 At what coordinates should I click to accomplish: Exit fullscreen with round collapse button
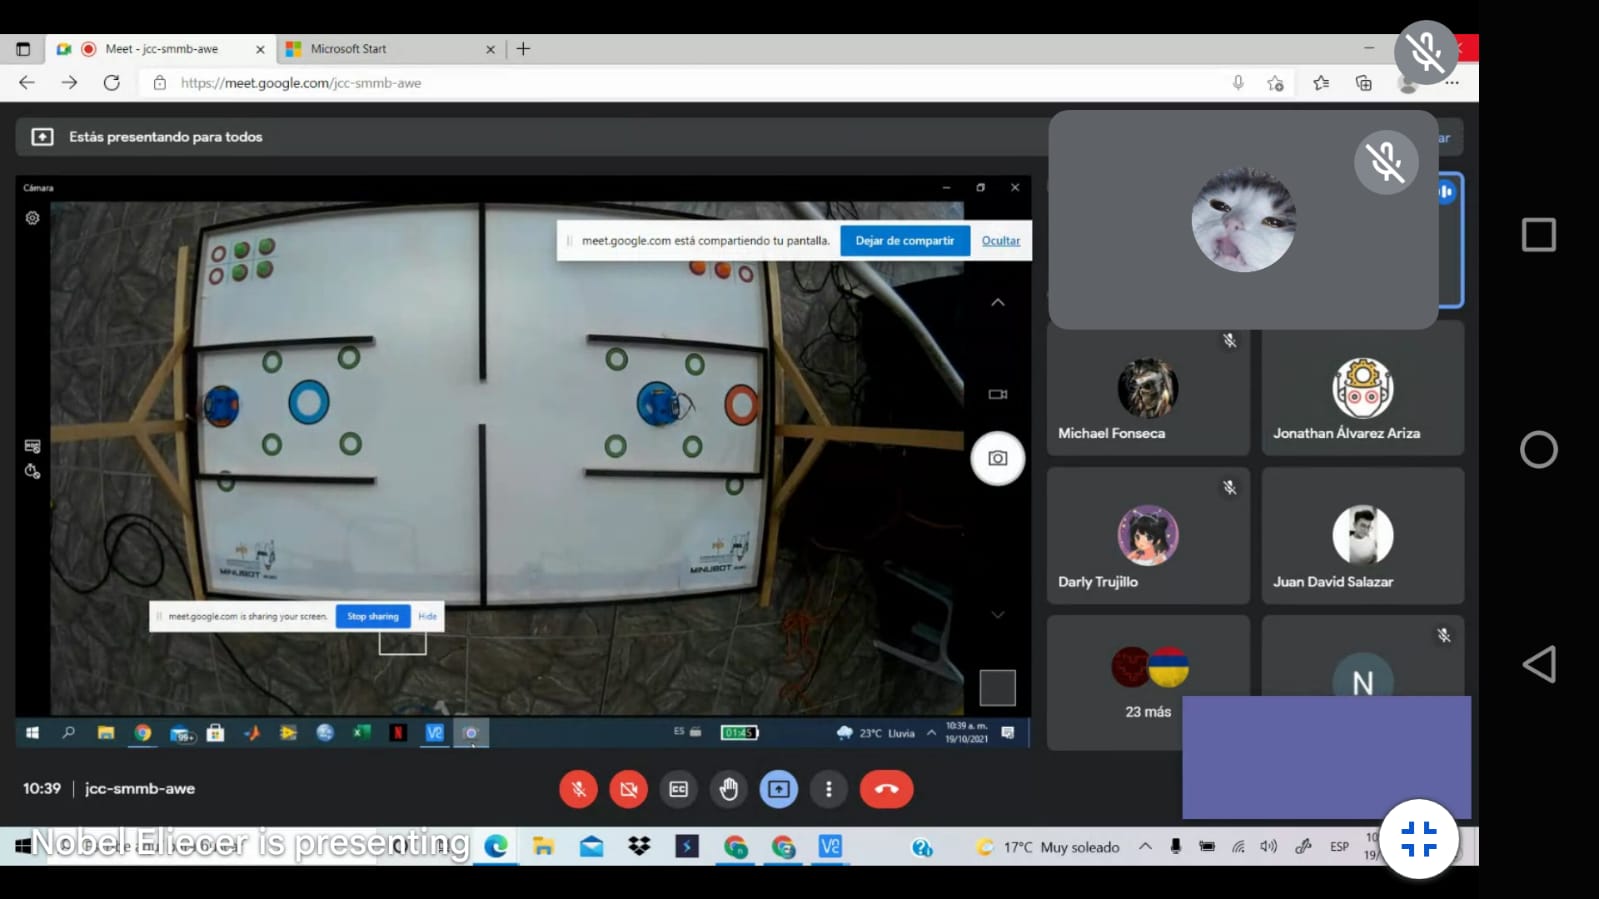(1418, 839)
